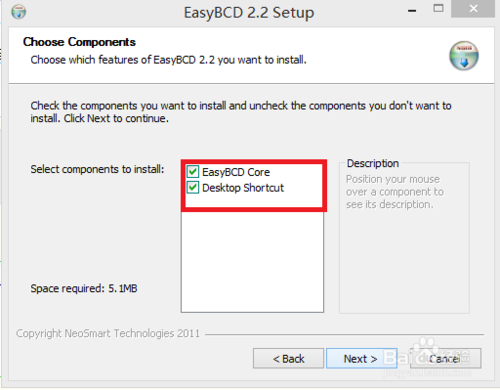
Task: Select the EasyBCD Core component label
Action: coord(236,172)
